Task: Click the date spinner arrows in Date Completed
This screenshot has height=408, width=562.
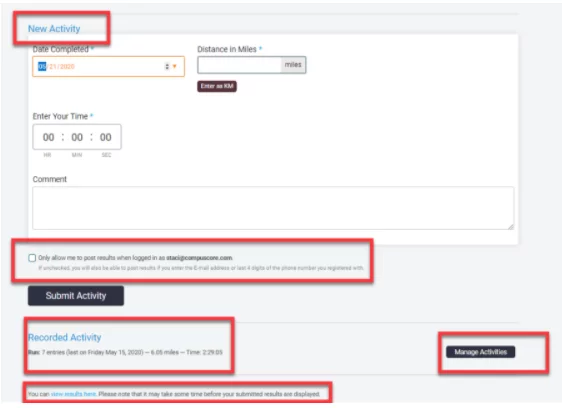Action: pyautogui.click(x=167, y=67)
